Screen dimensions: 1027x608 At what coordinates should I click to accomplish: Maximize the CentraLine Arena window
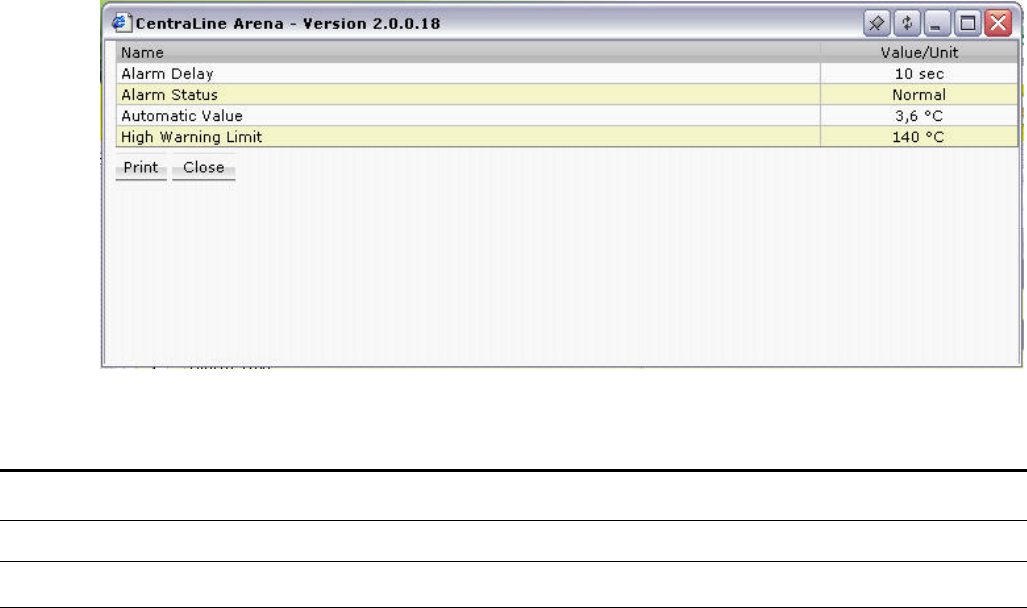[x=967, y=23]
